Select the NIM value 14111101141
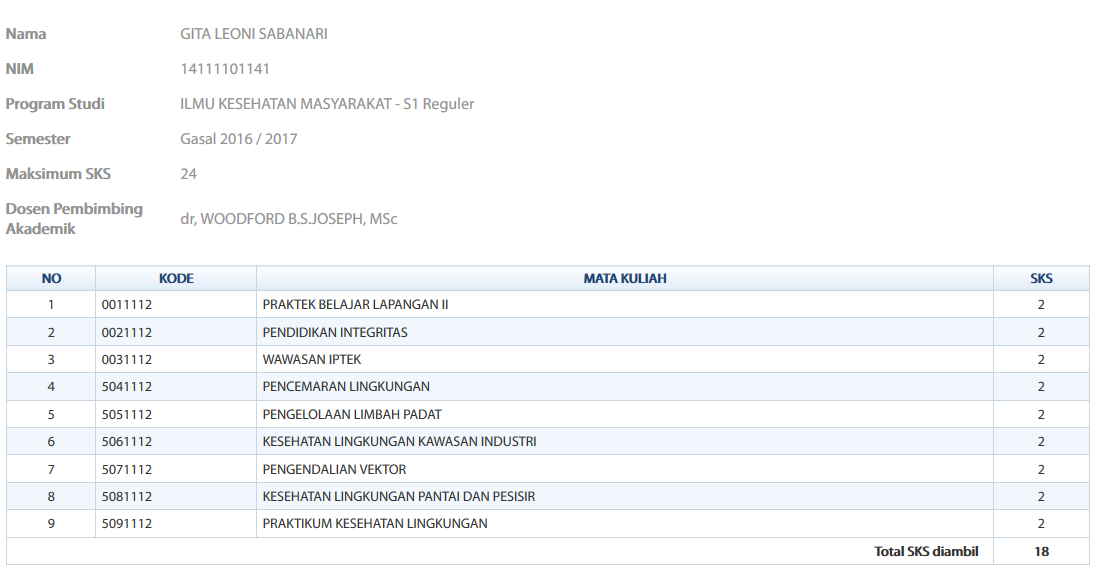 tap(224, 69)
